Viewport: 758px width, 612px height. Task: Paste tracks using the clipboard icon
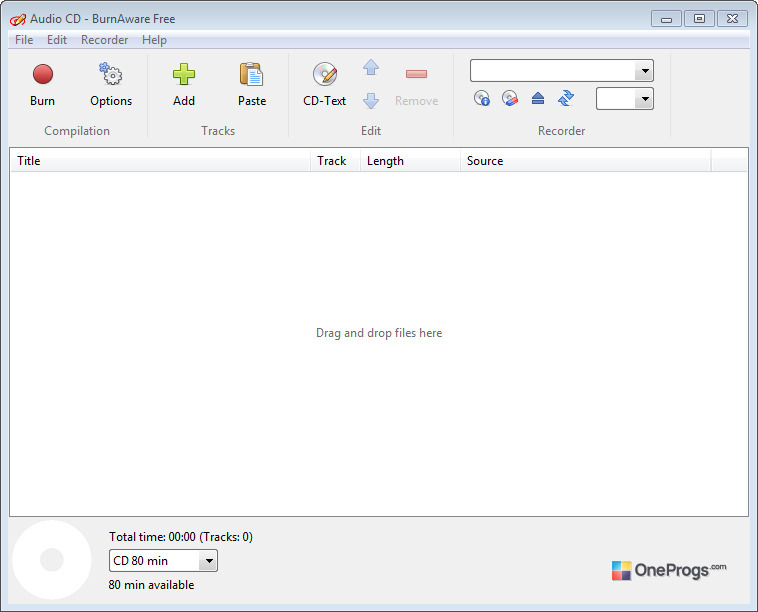252,85
